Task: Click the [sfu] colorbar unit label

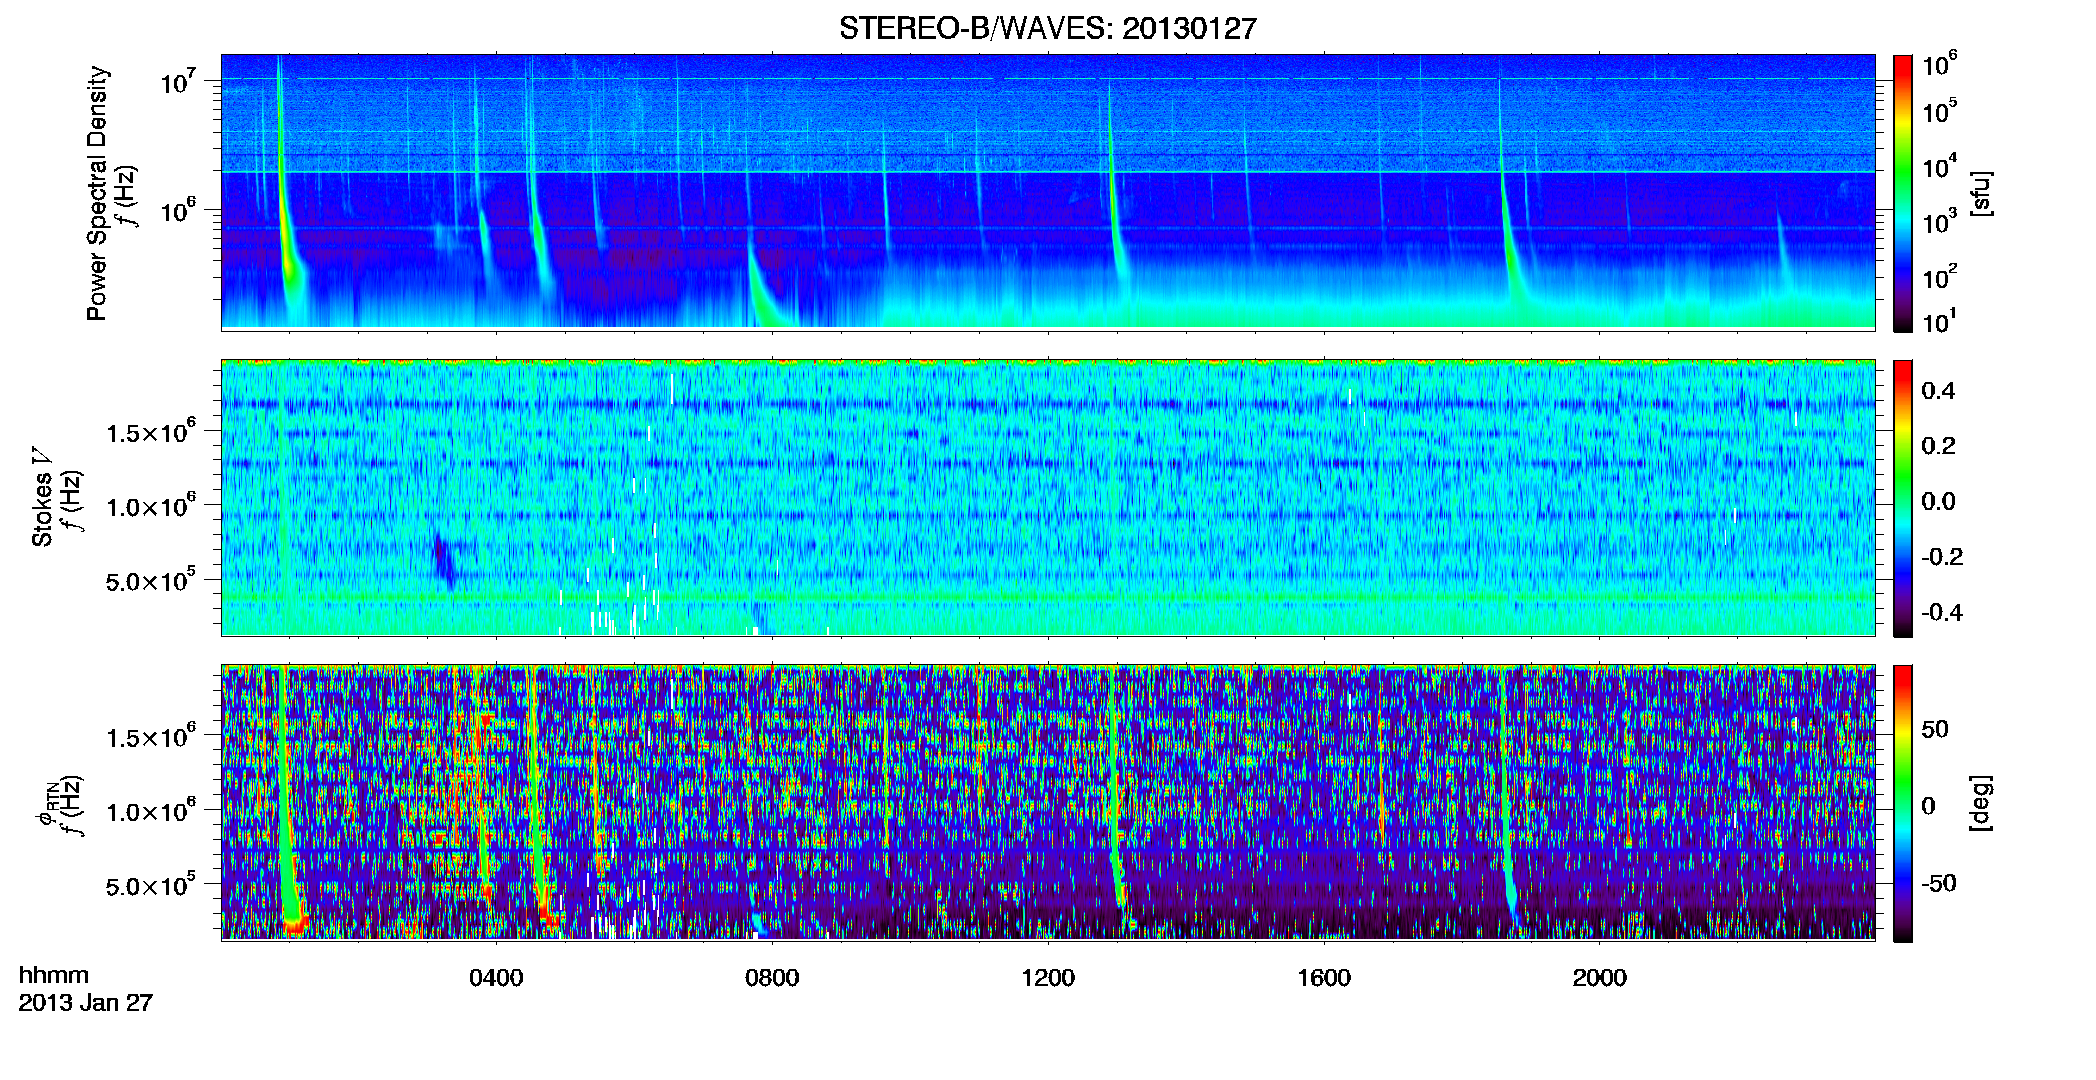Action: (x=1980, y=193)
